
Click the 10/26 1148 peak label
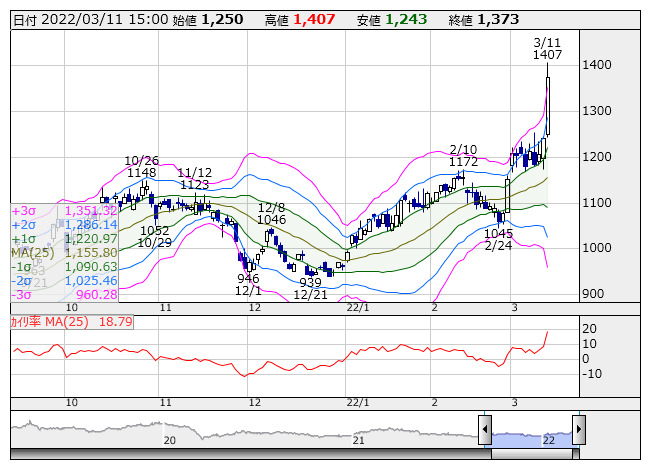tap(142, 167)
